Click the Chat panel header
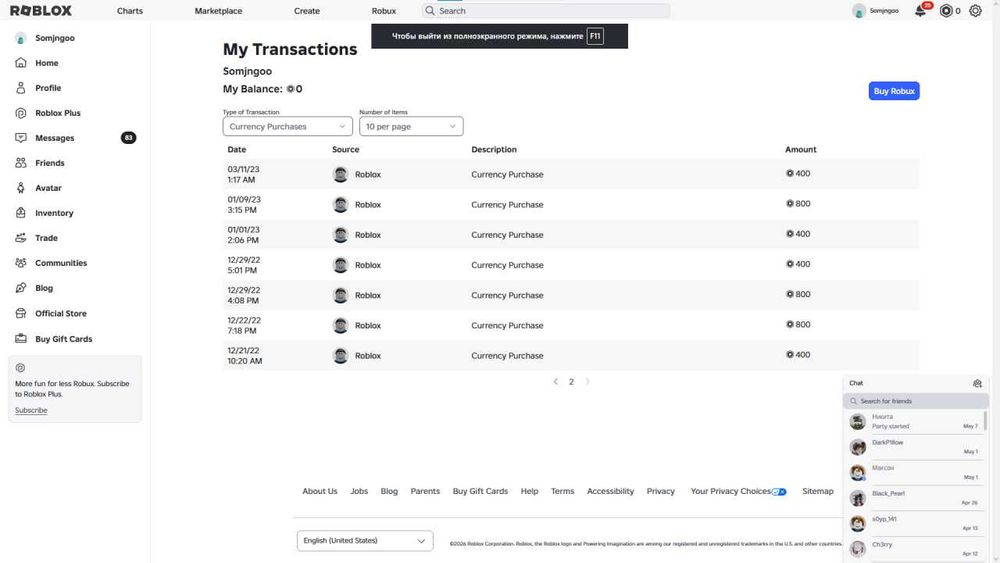Image resolution: width=1000 pixels, height=563 pixels. point(916,383)
